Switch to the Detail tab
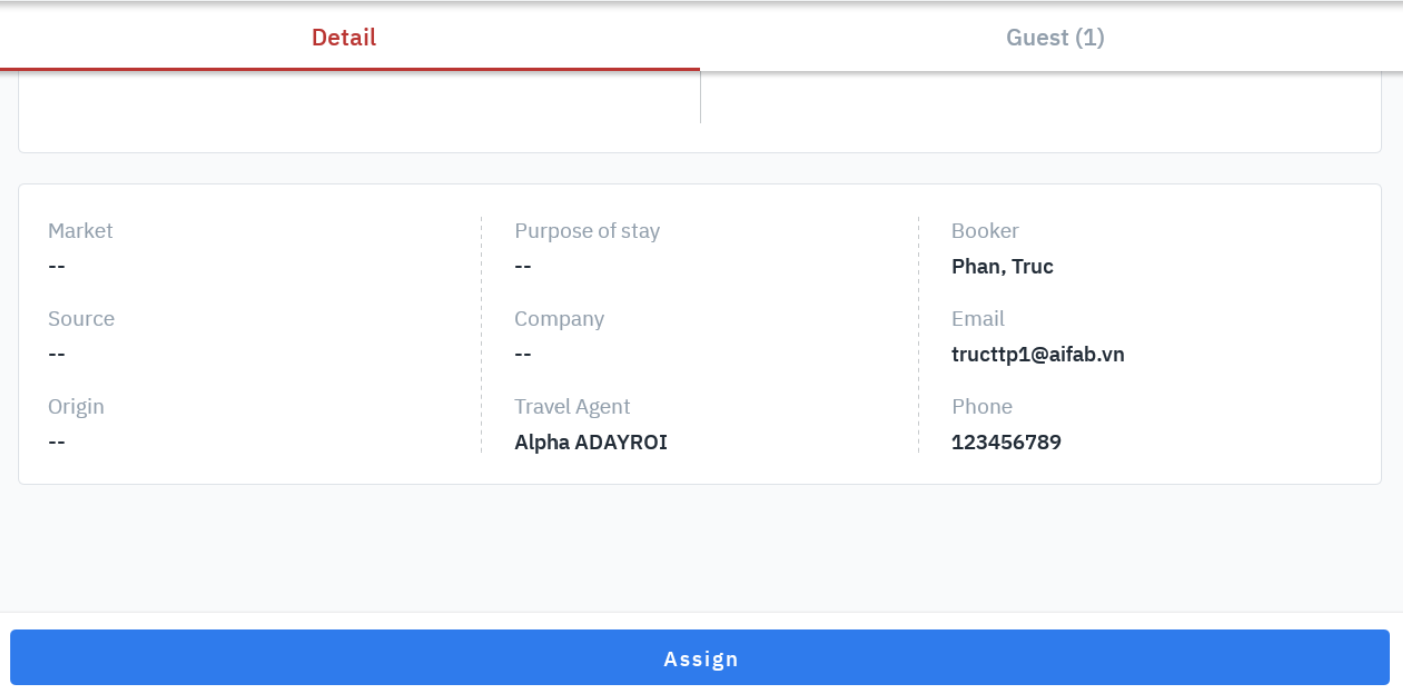Viewport: 1403px width, 692px height. point(344,38)
